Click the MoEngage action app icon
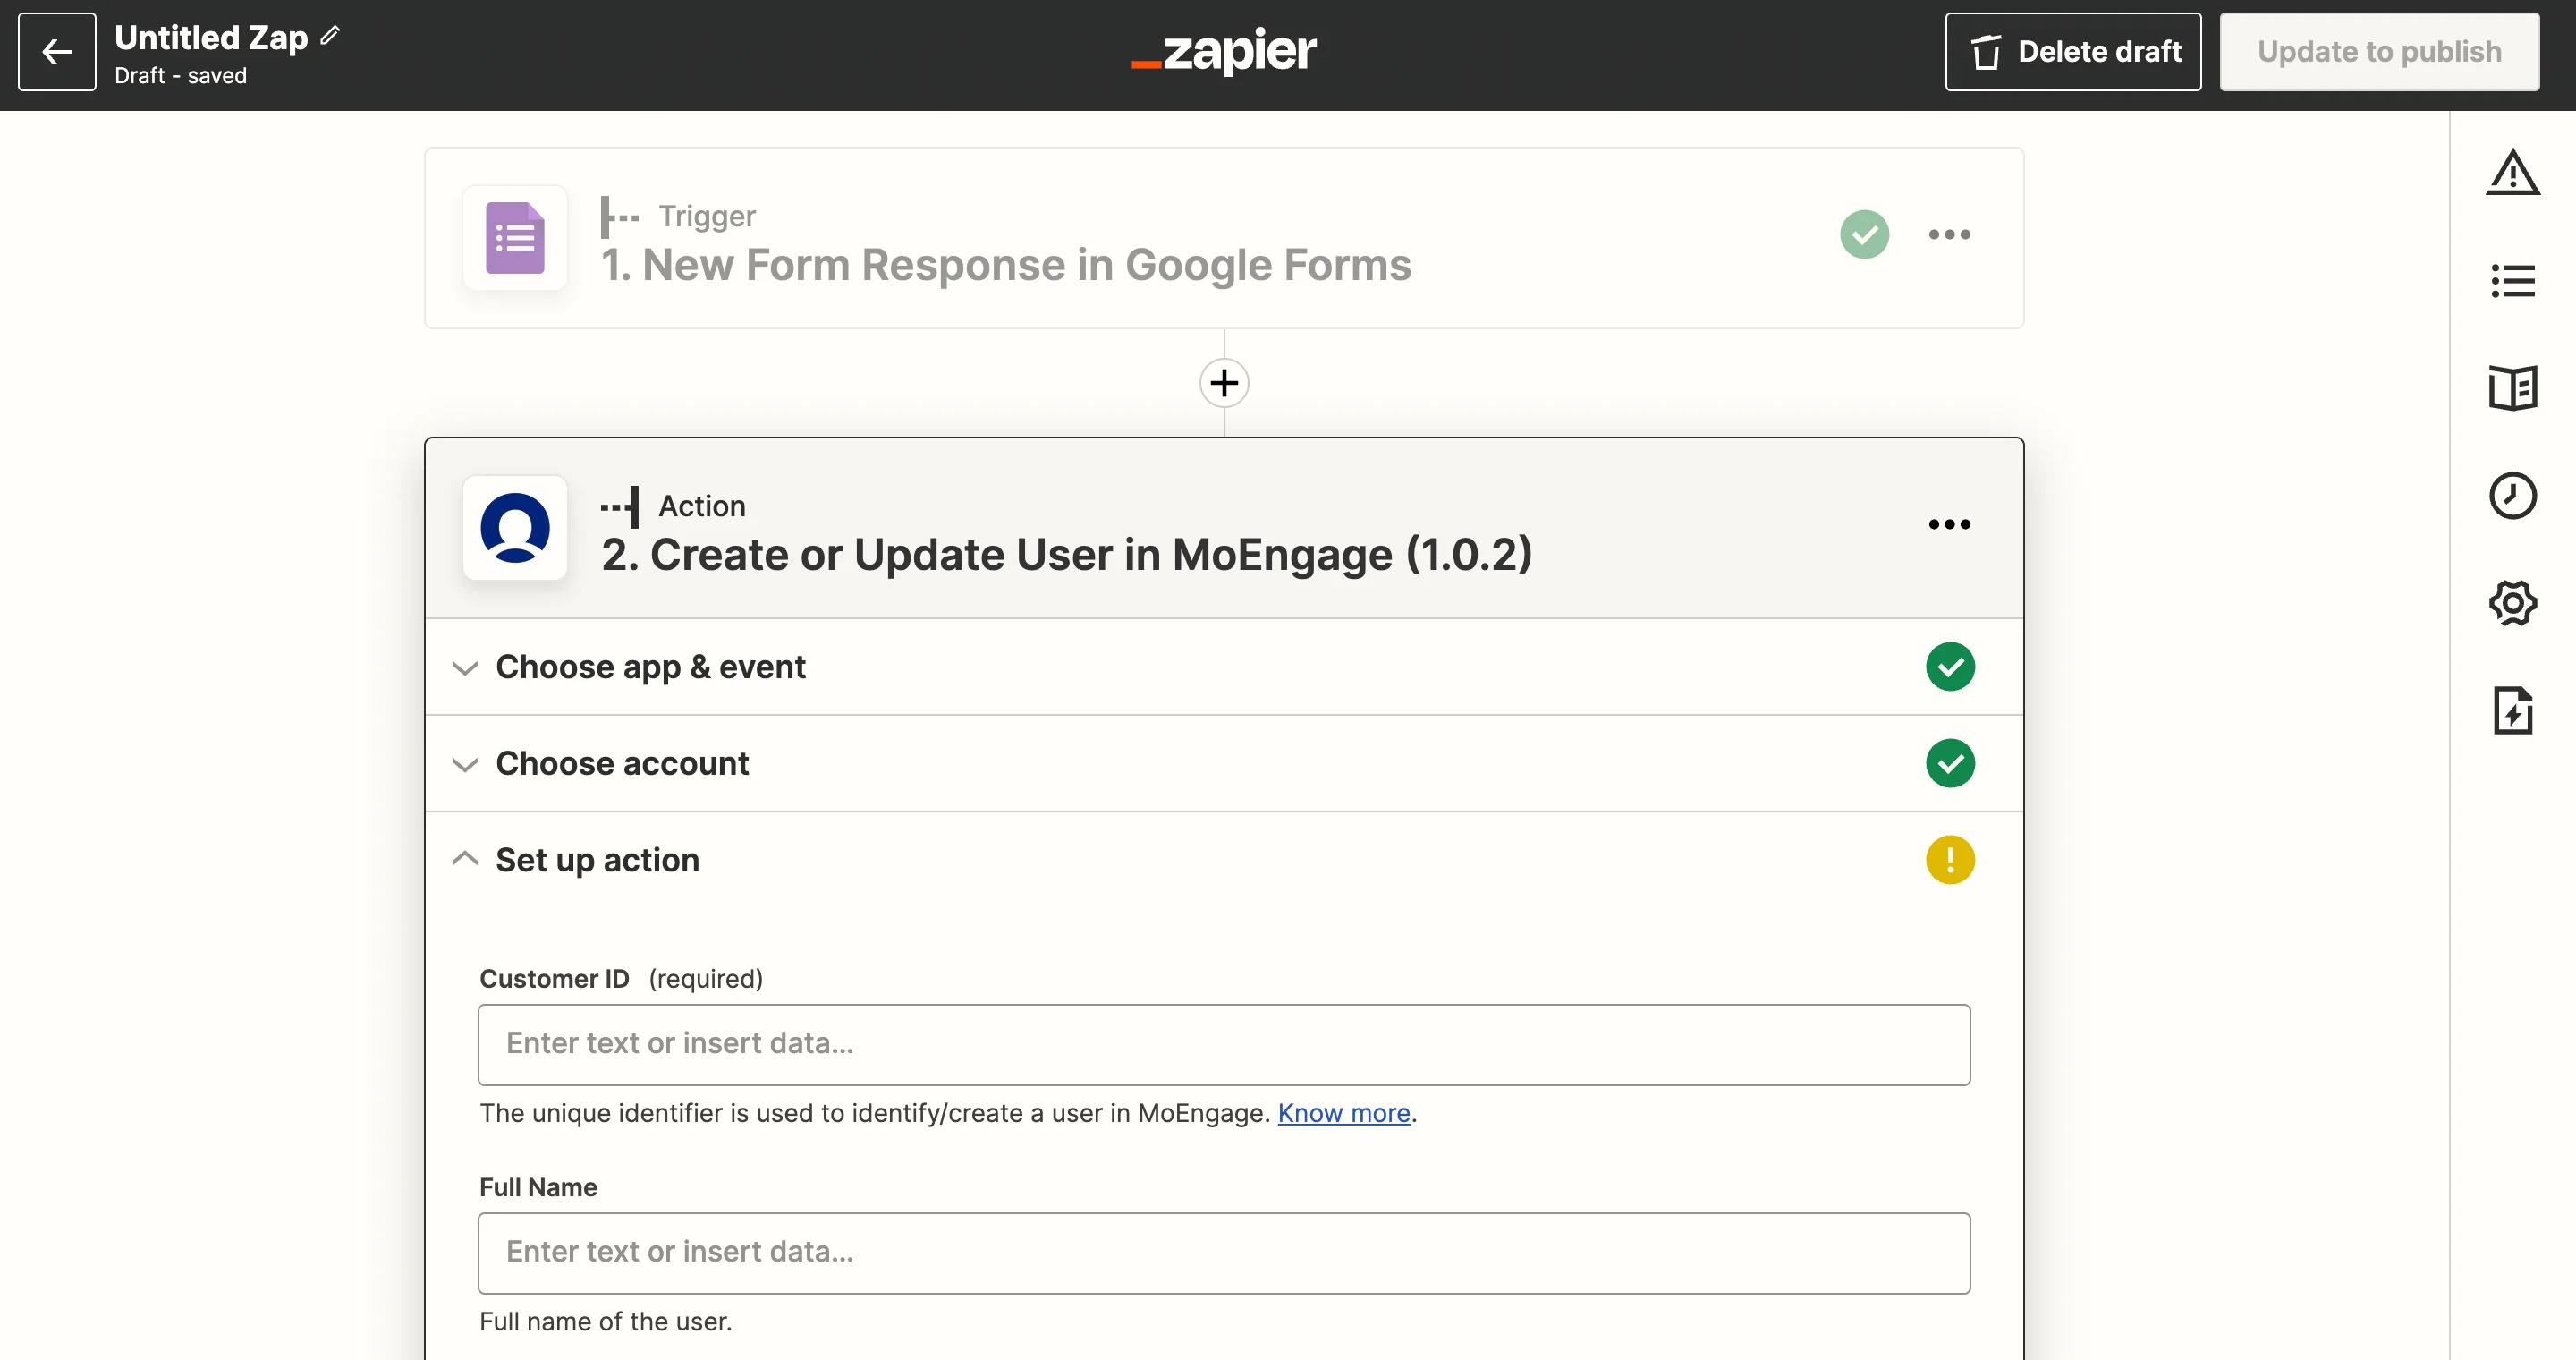2576x1360 pixels. (x=515, y=528)
